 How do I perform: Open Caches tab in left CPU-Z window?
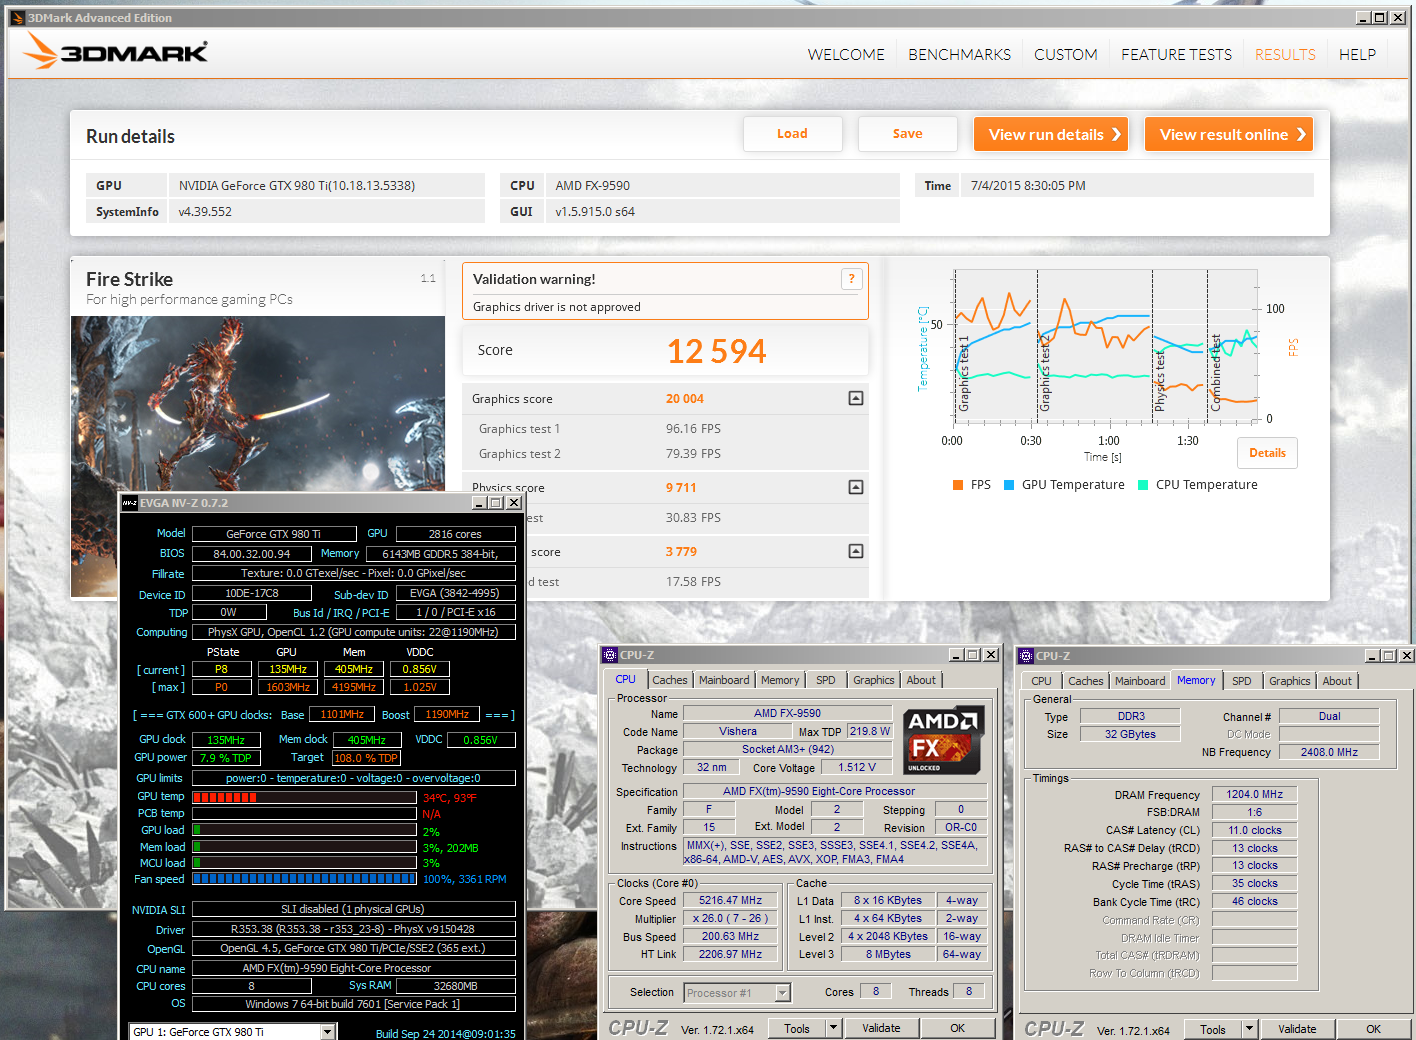point(669,680)
